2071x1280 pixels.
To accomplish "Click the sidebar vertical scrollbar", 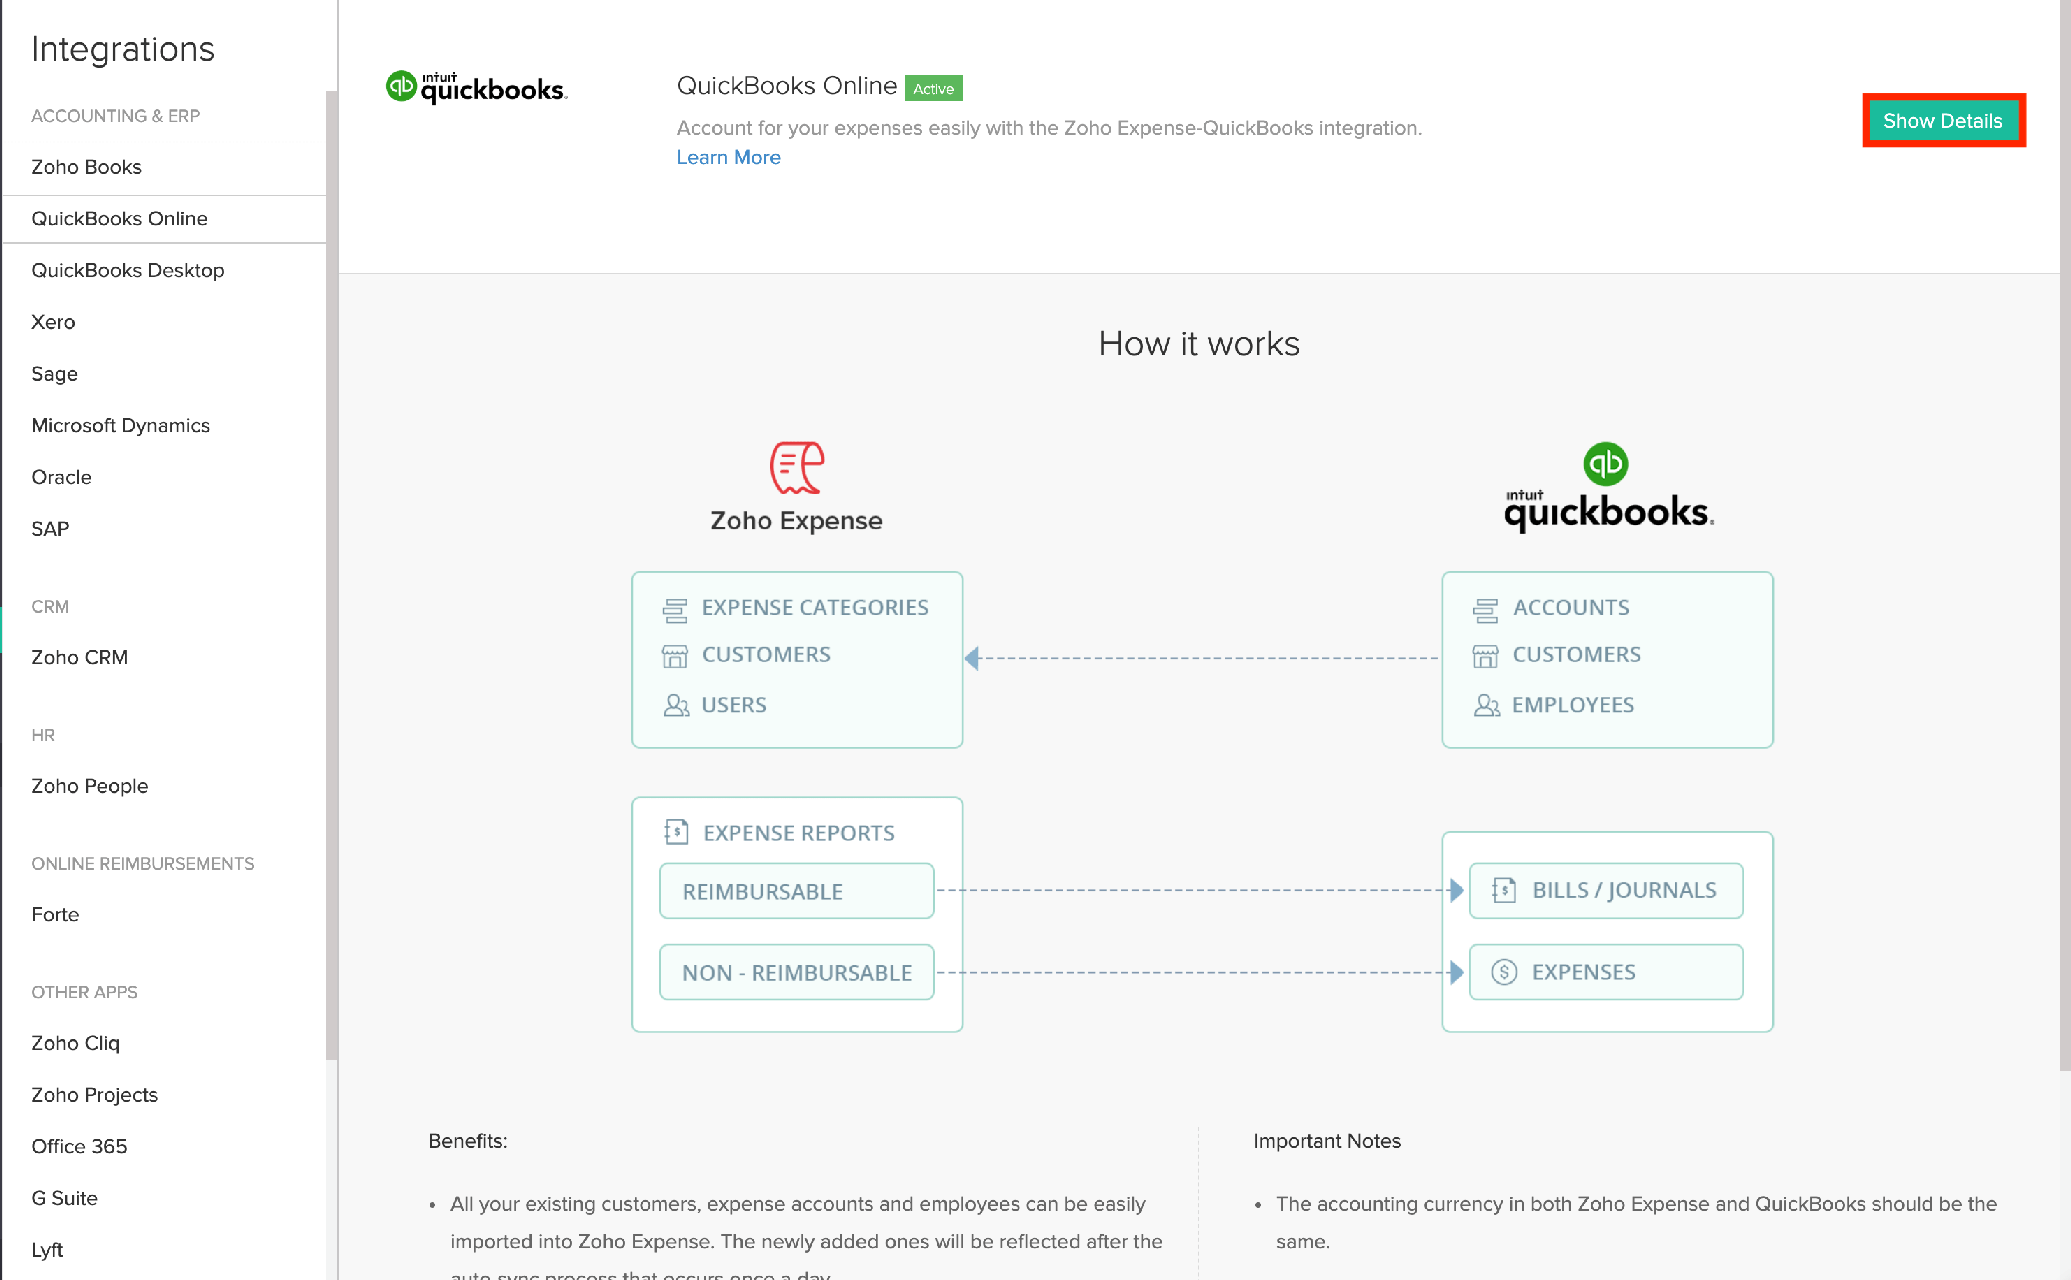I will [x=331, y=575].
